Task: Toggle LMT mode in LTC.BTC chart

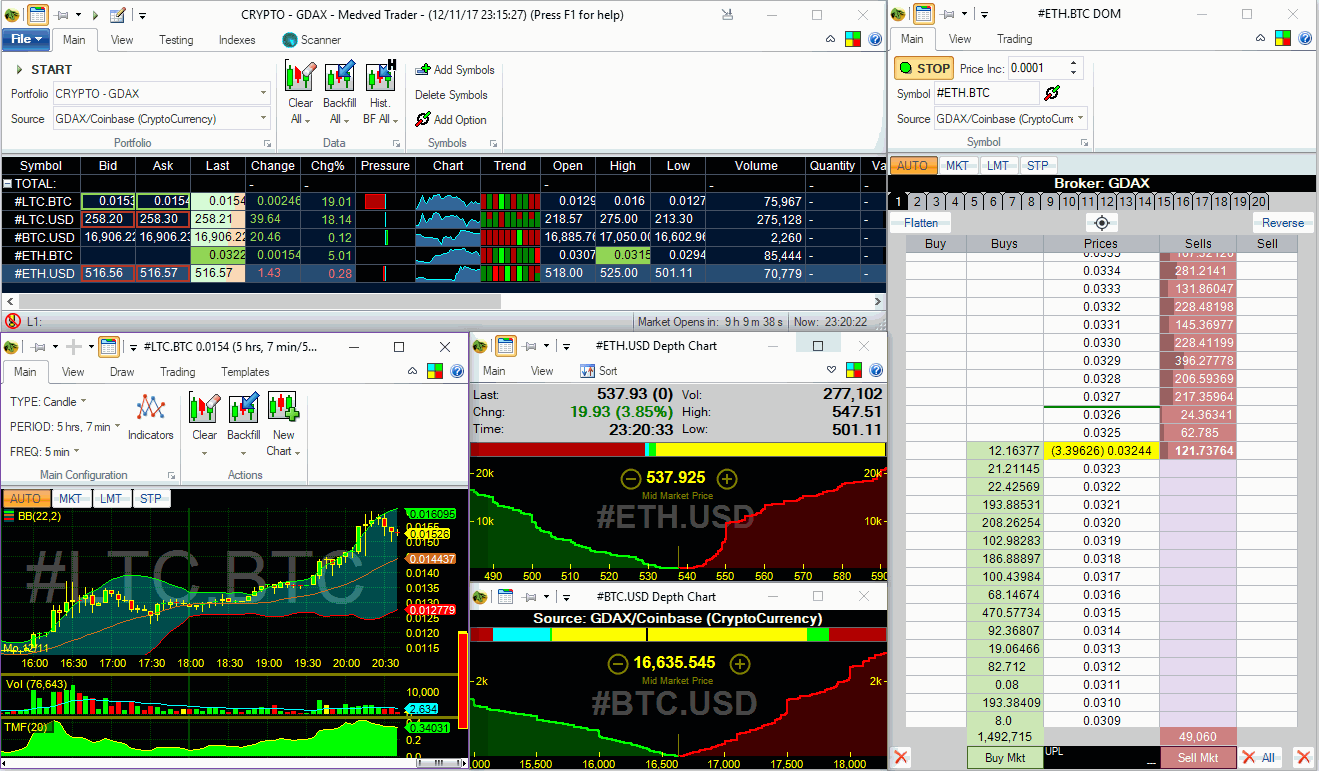Action: pos(111,498)
